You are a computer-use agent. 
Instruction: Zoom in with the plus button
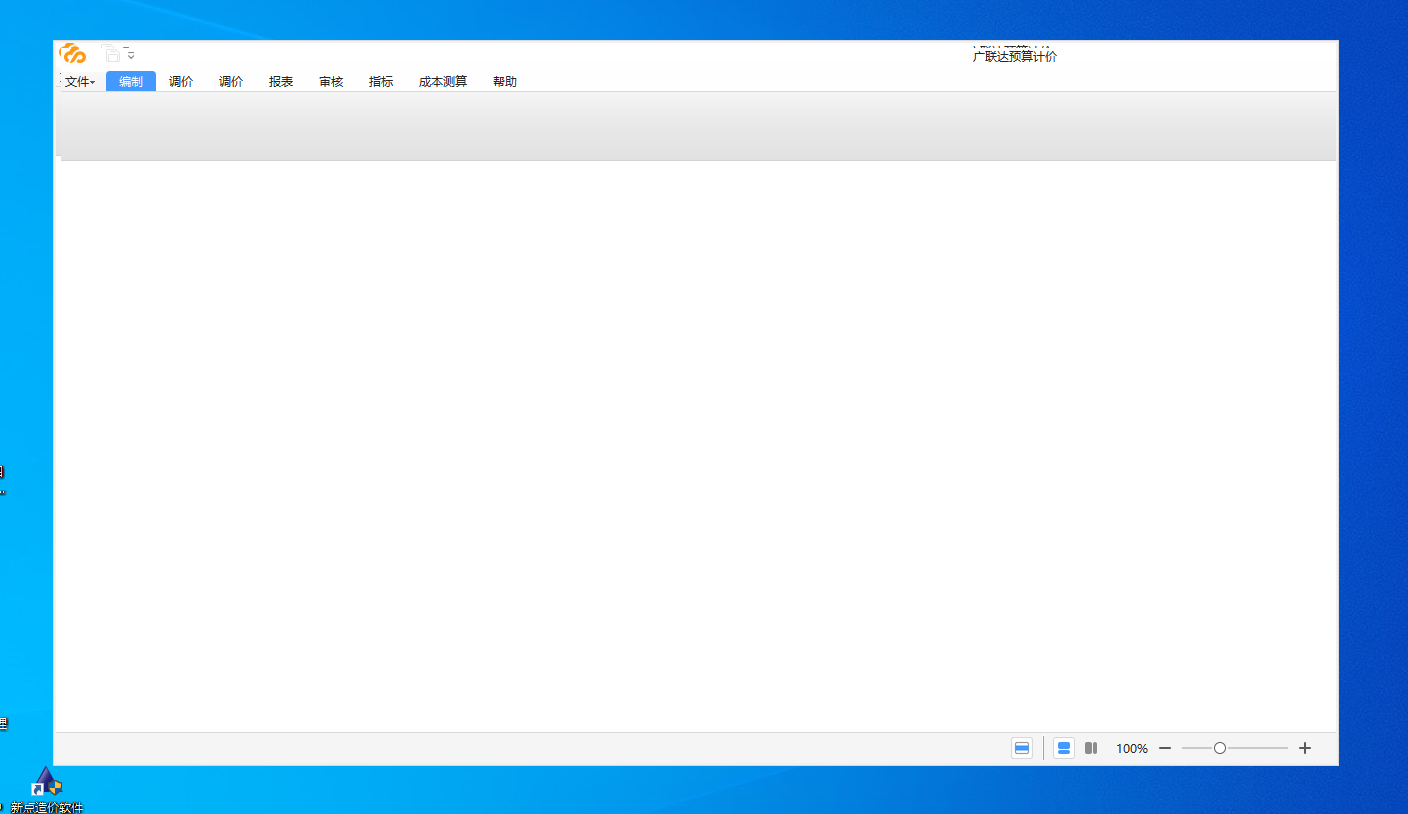tap(1305, 748)
